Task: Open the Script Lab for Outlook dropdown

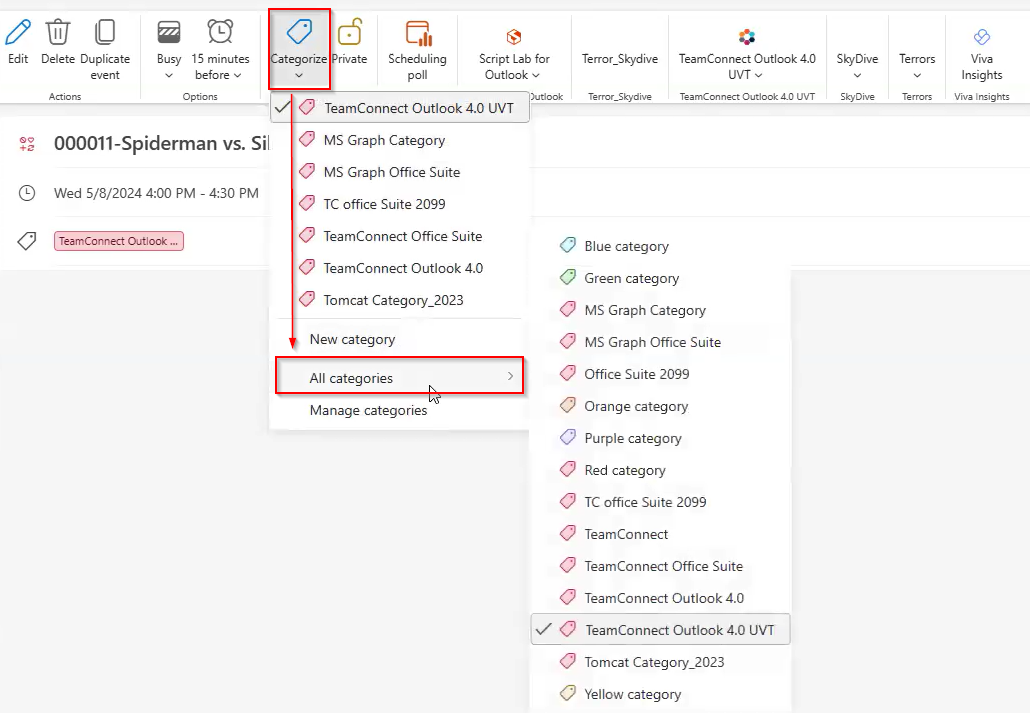Action: pyautogui.click(x=536, y=76)
